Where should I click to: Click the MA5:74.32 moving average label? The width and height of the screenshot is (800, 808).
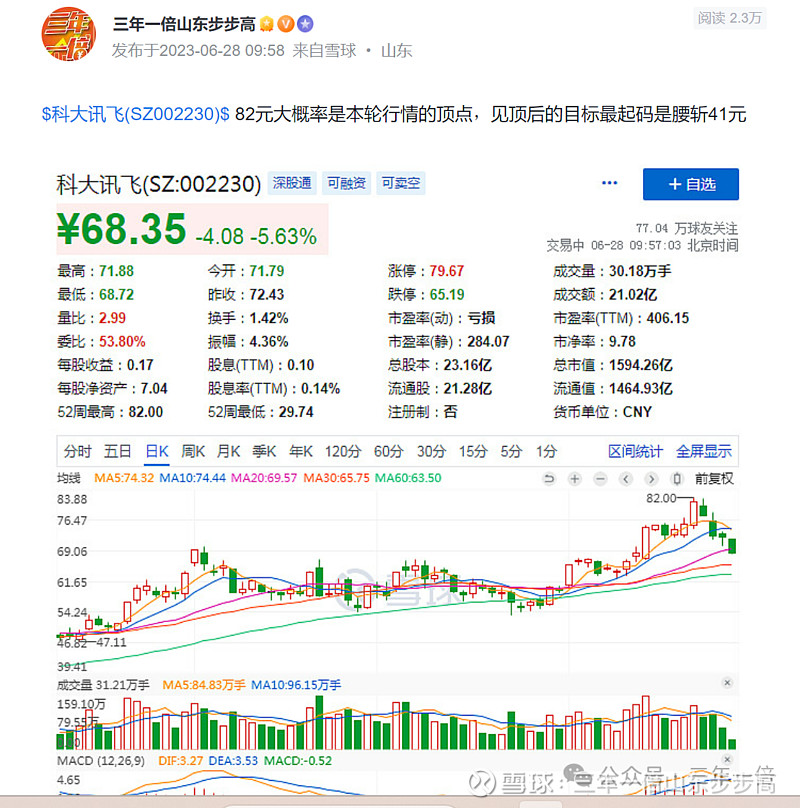(x=124, y=478)
